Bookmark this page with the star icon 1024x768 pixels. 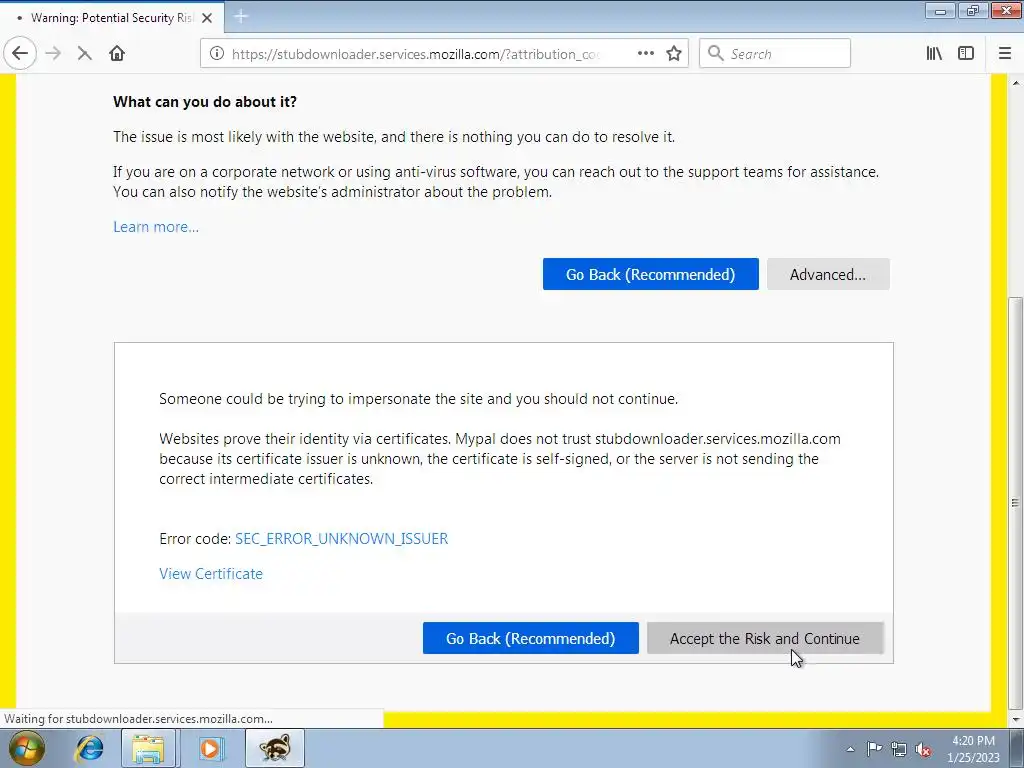[674, 54]
